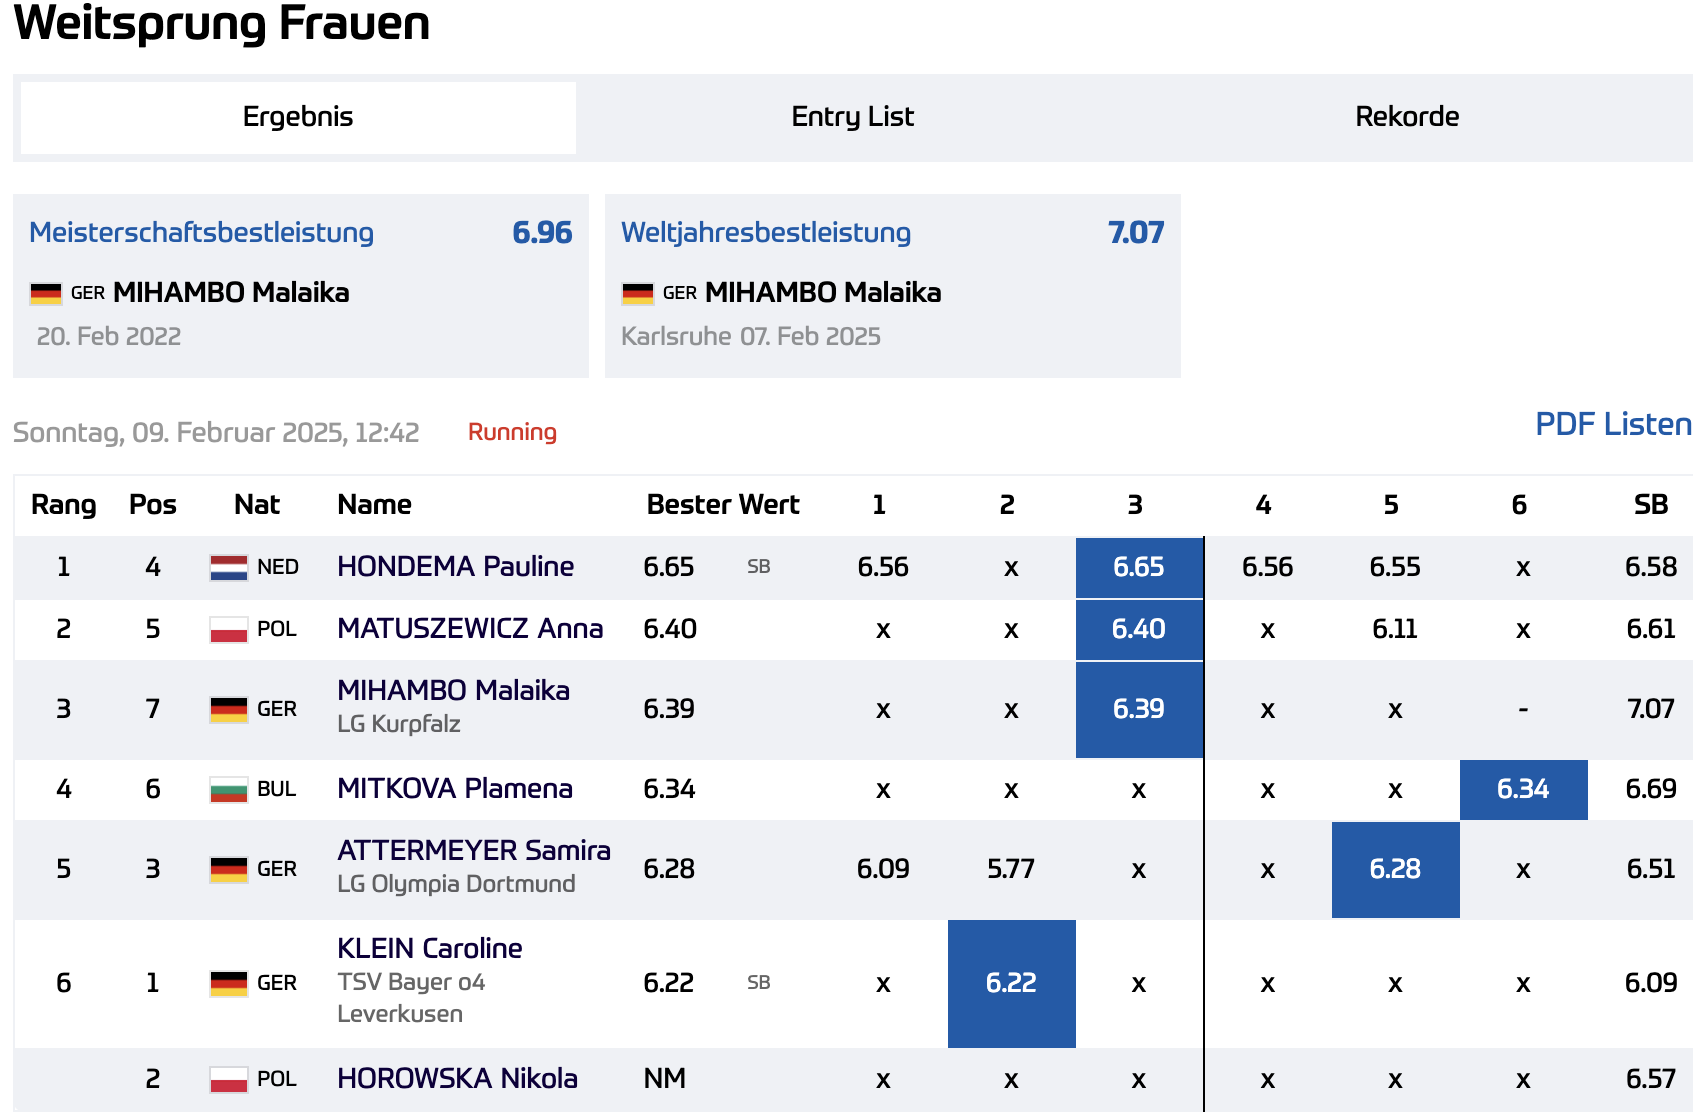Click the highlighted 6.65 attempt cell

click(x=1139, y=567)
